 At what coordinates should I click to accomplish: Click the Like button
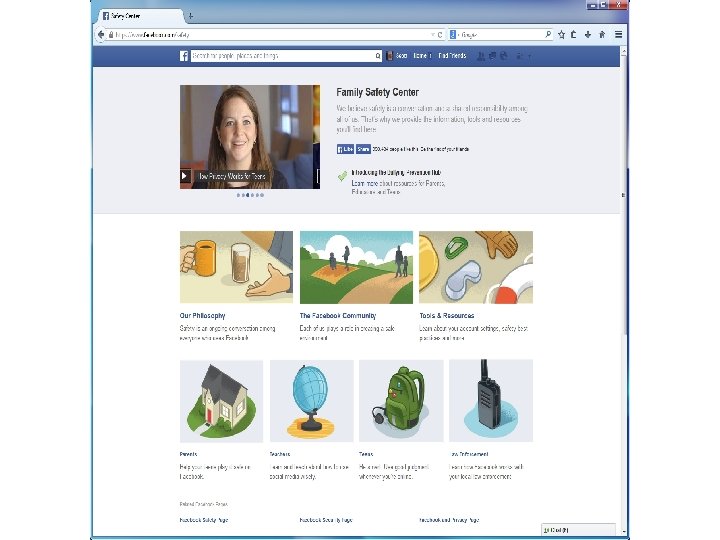click(x=345, y=149)
